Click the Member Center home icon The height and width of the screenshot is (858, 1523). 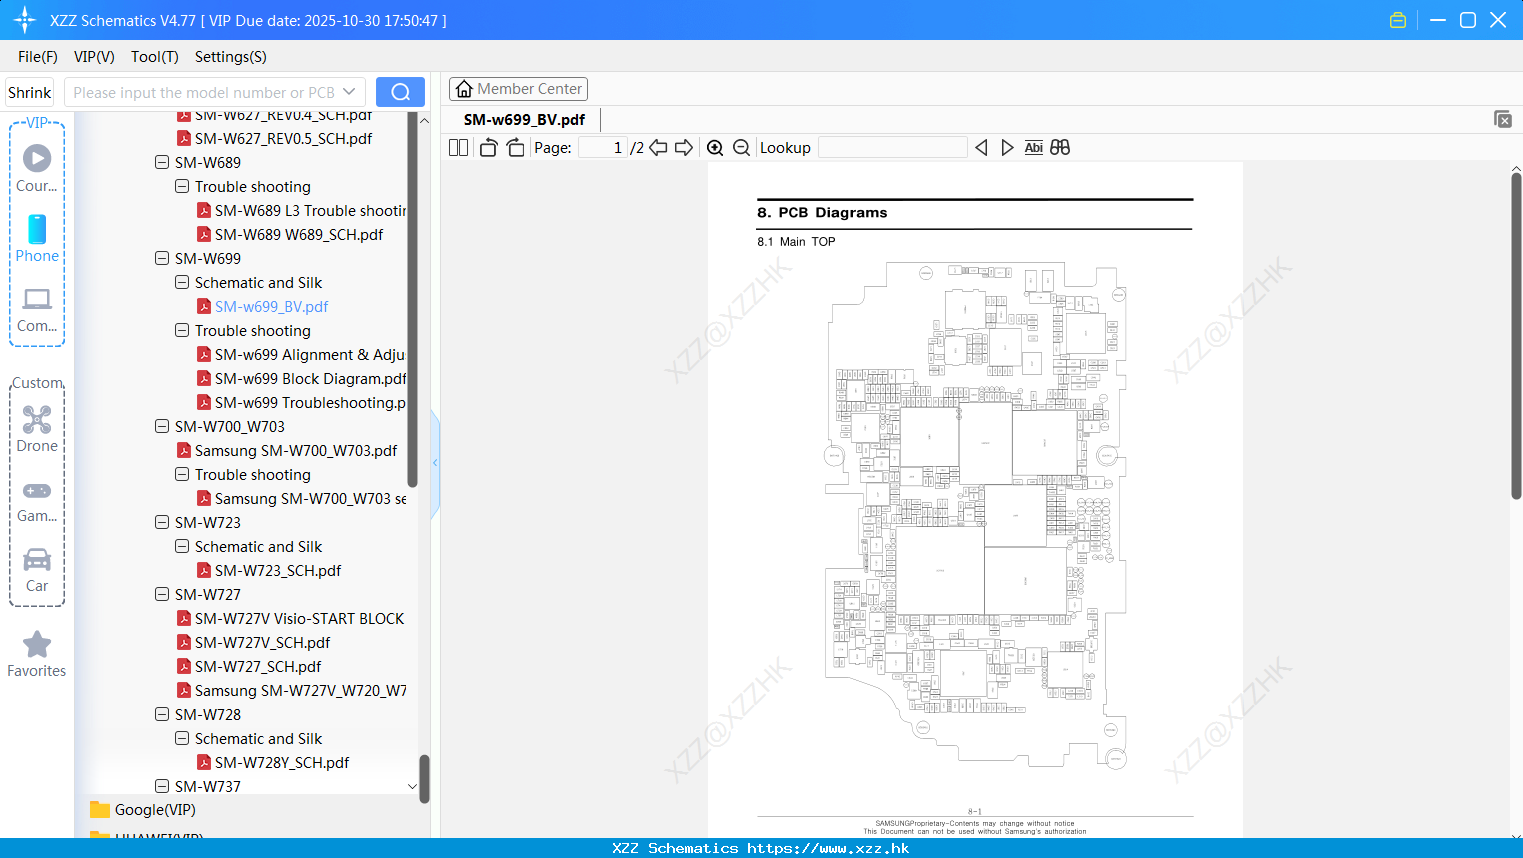pyautogui.click(x=464, y=89)
